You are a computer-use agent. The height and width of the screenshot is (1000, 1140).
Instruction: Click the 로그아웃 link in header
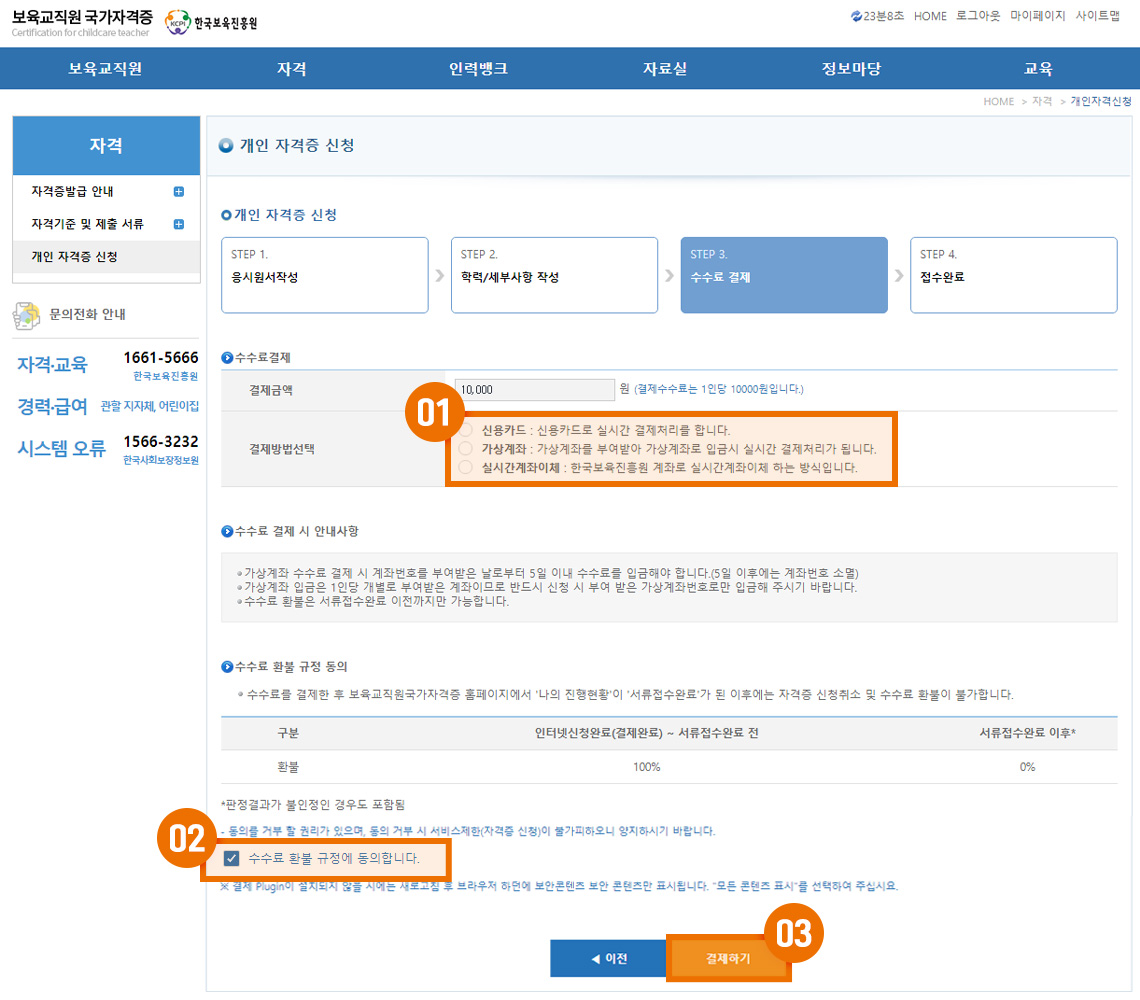tap(978, 16)
